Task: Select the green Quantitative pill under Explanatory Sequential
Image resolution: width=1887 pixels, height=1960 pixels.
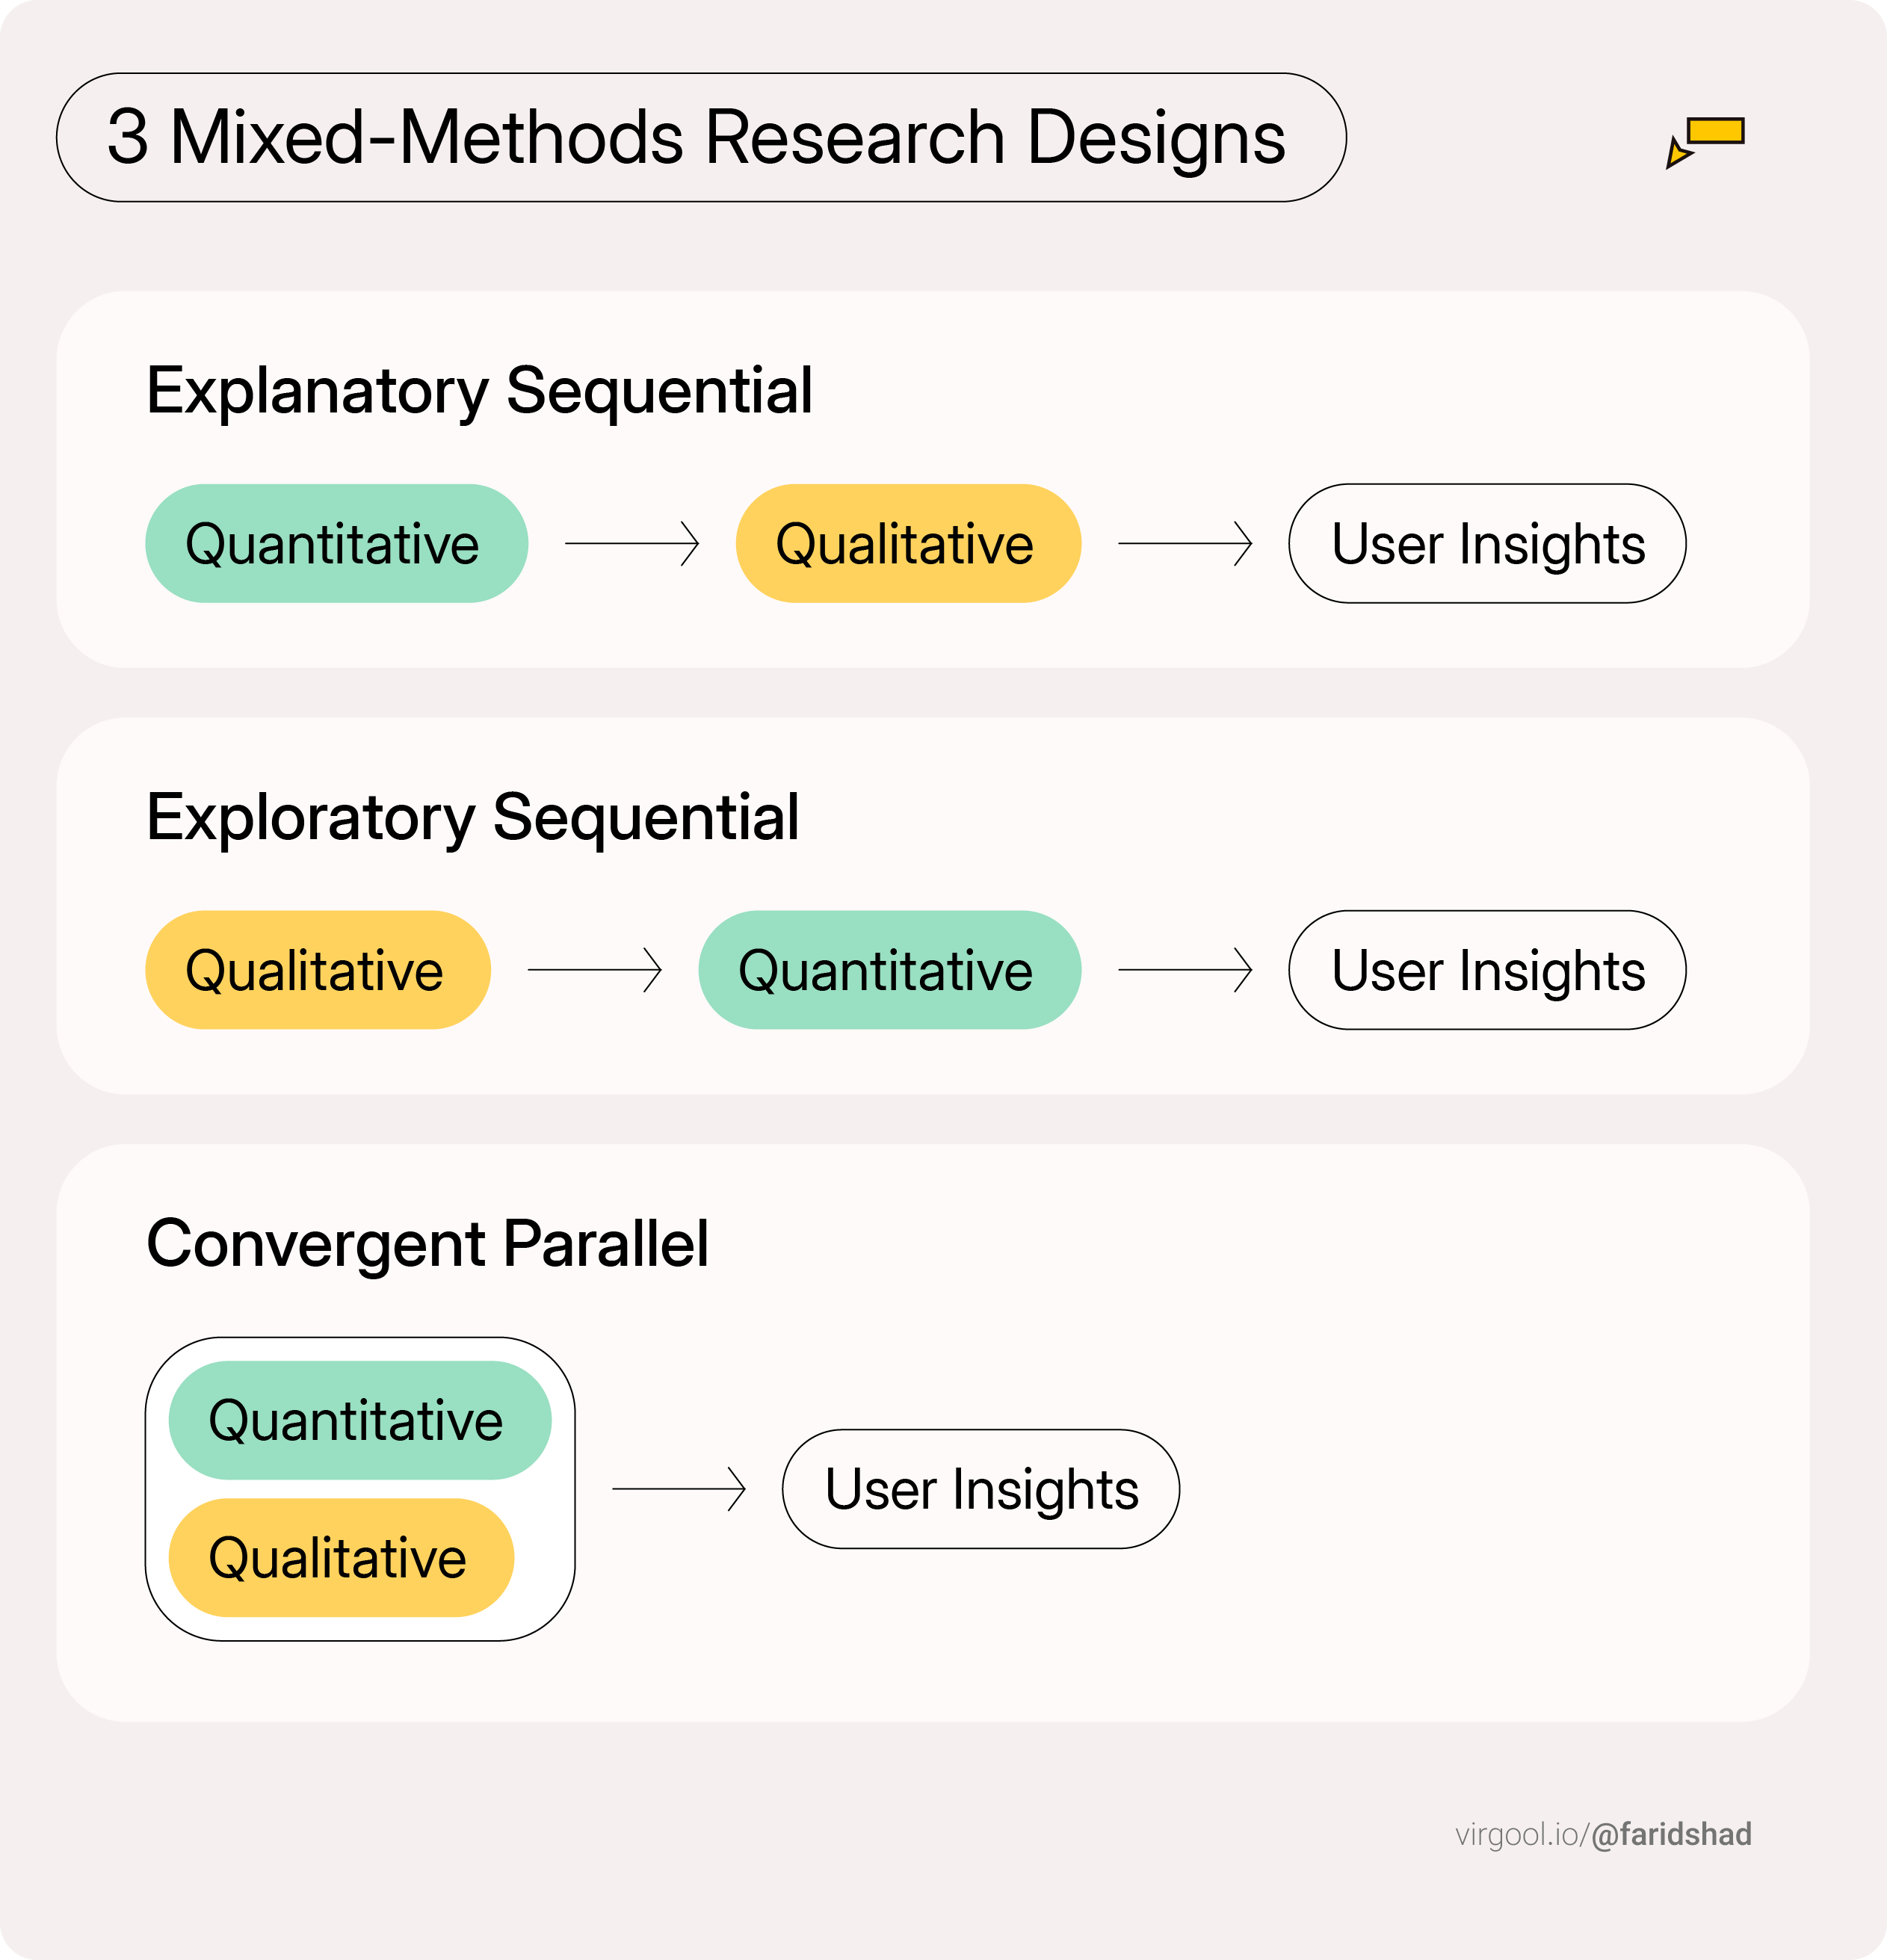Action: 336,543
